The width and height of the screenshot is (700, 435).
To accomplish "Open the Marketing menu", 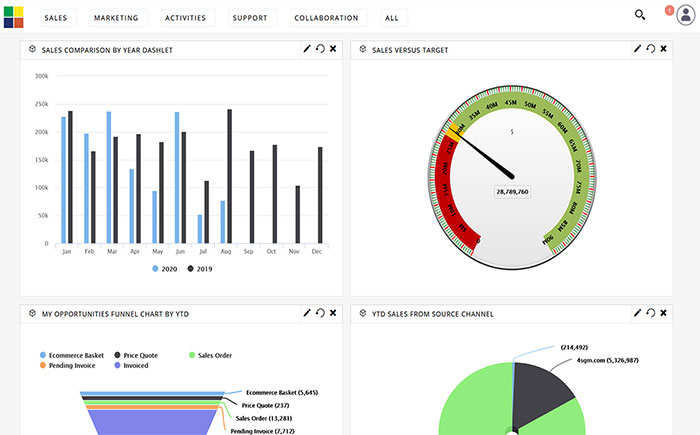I will click(x=116, y=18).
